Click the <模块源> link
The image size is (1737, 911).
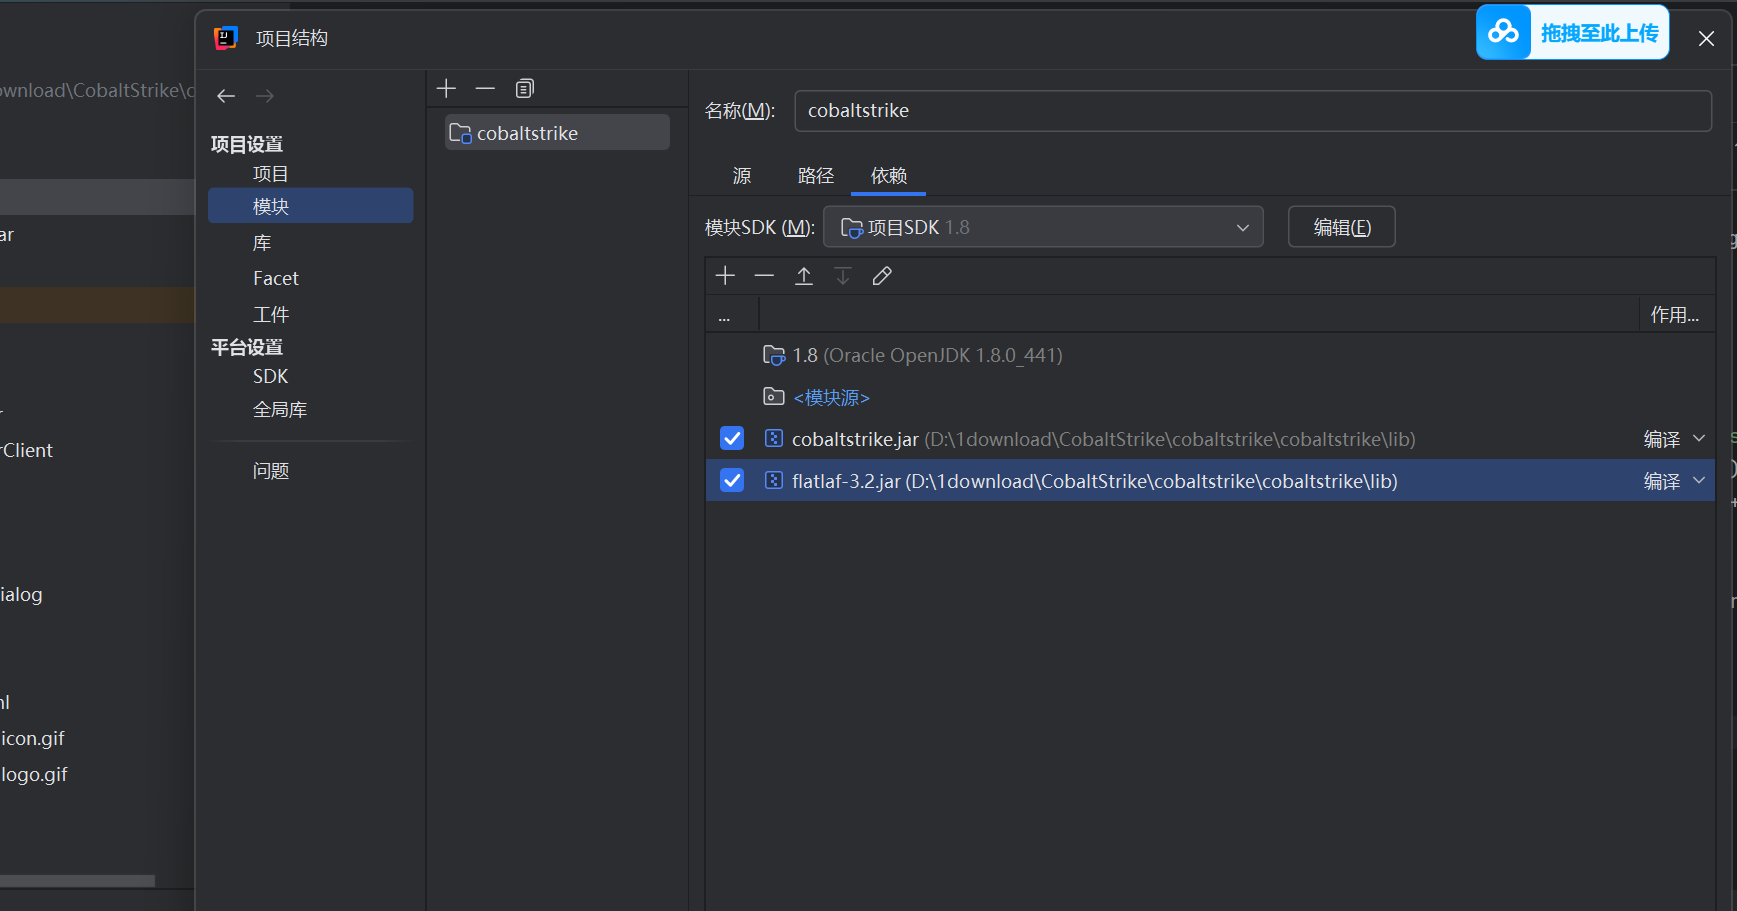pos(832,397)
